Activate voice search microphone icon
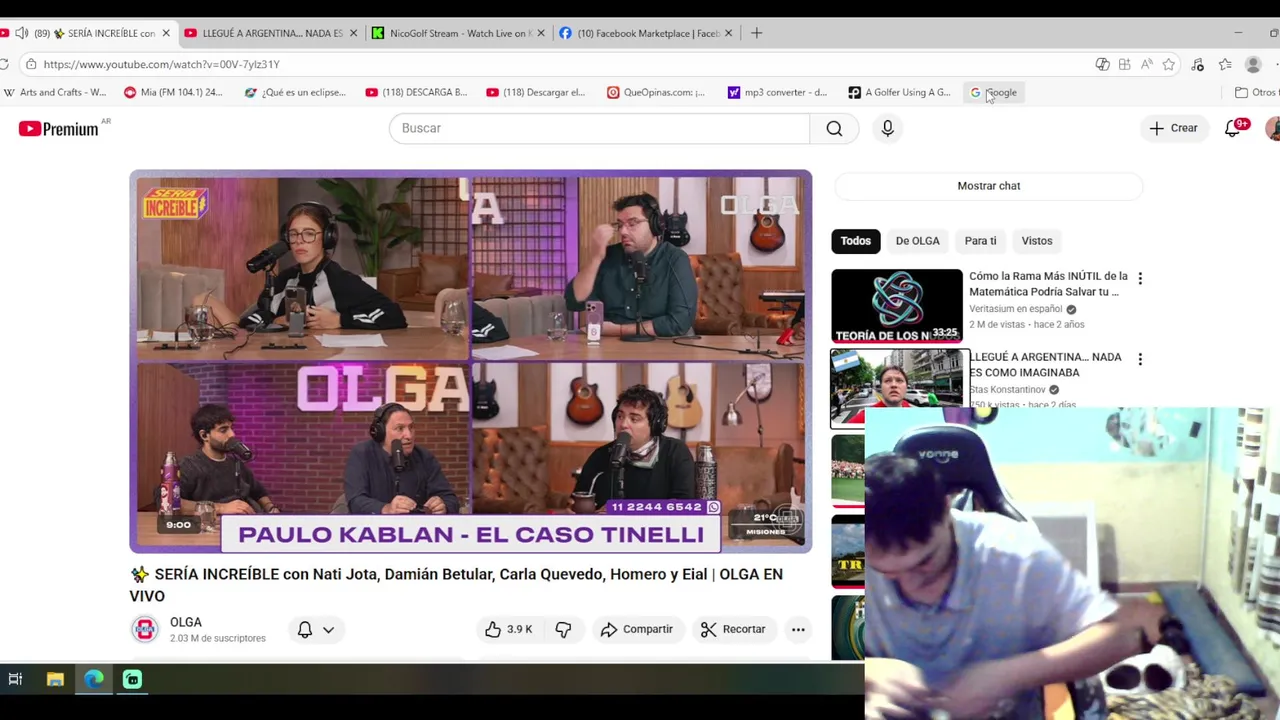Screen dimensions: 1280x720 887,128
